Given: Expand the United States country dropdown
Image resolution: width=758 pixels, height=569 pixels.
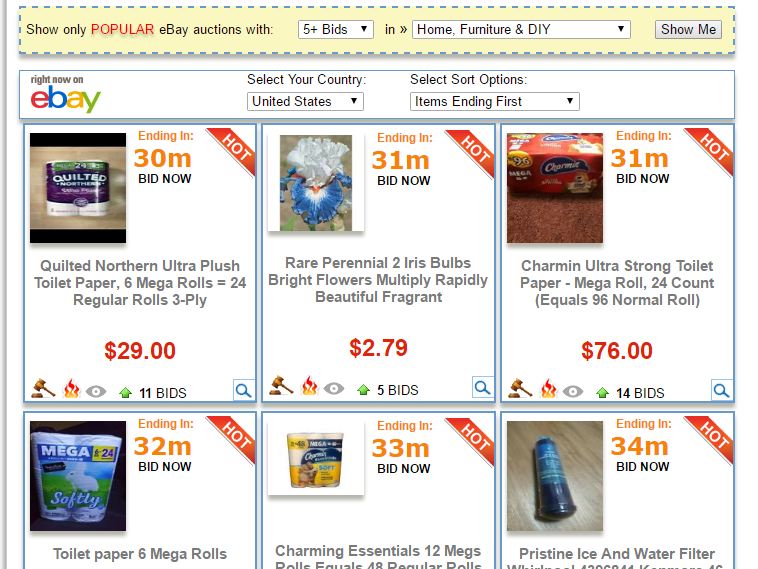Looking at the screenshot, I should tap(305, 102).
